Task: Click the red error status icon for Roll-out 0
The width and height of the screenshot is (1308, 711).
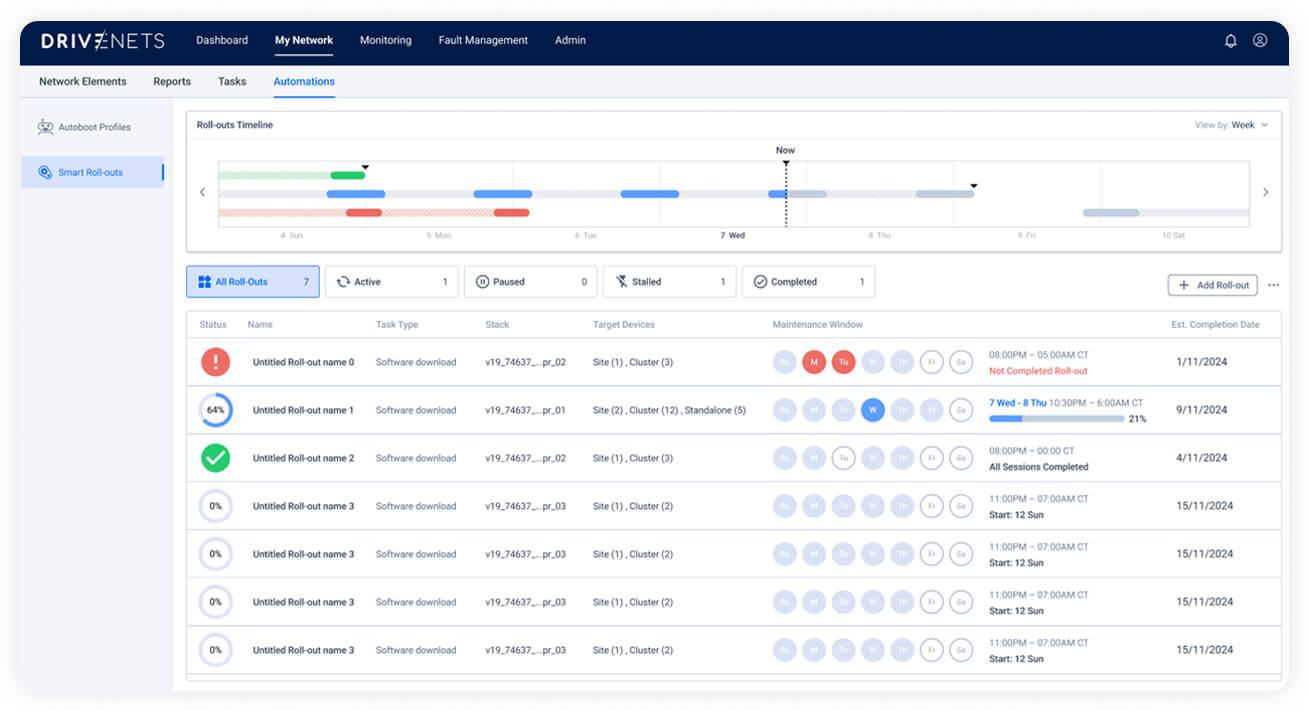Action: [215, 362]
